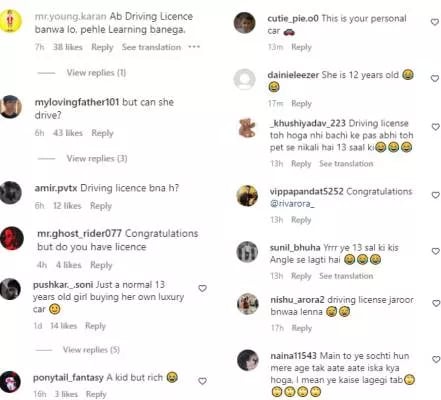This screenshot has width=441, height=400.
Task: Open mylovingfather101's profile picture
Action: 11,107
